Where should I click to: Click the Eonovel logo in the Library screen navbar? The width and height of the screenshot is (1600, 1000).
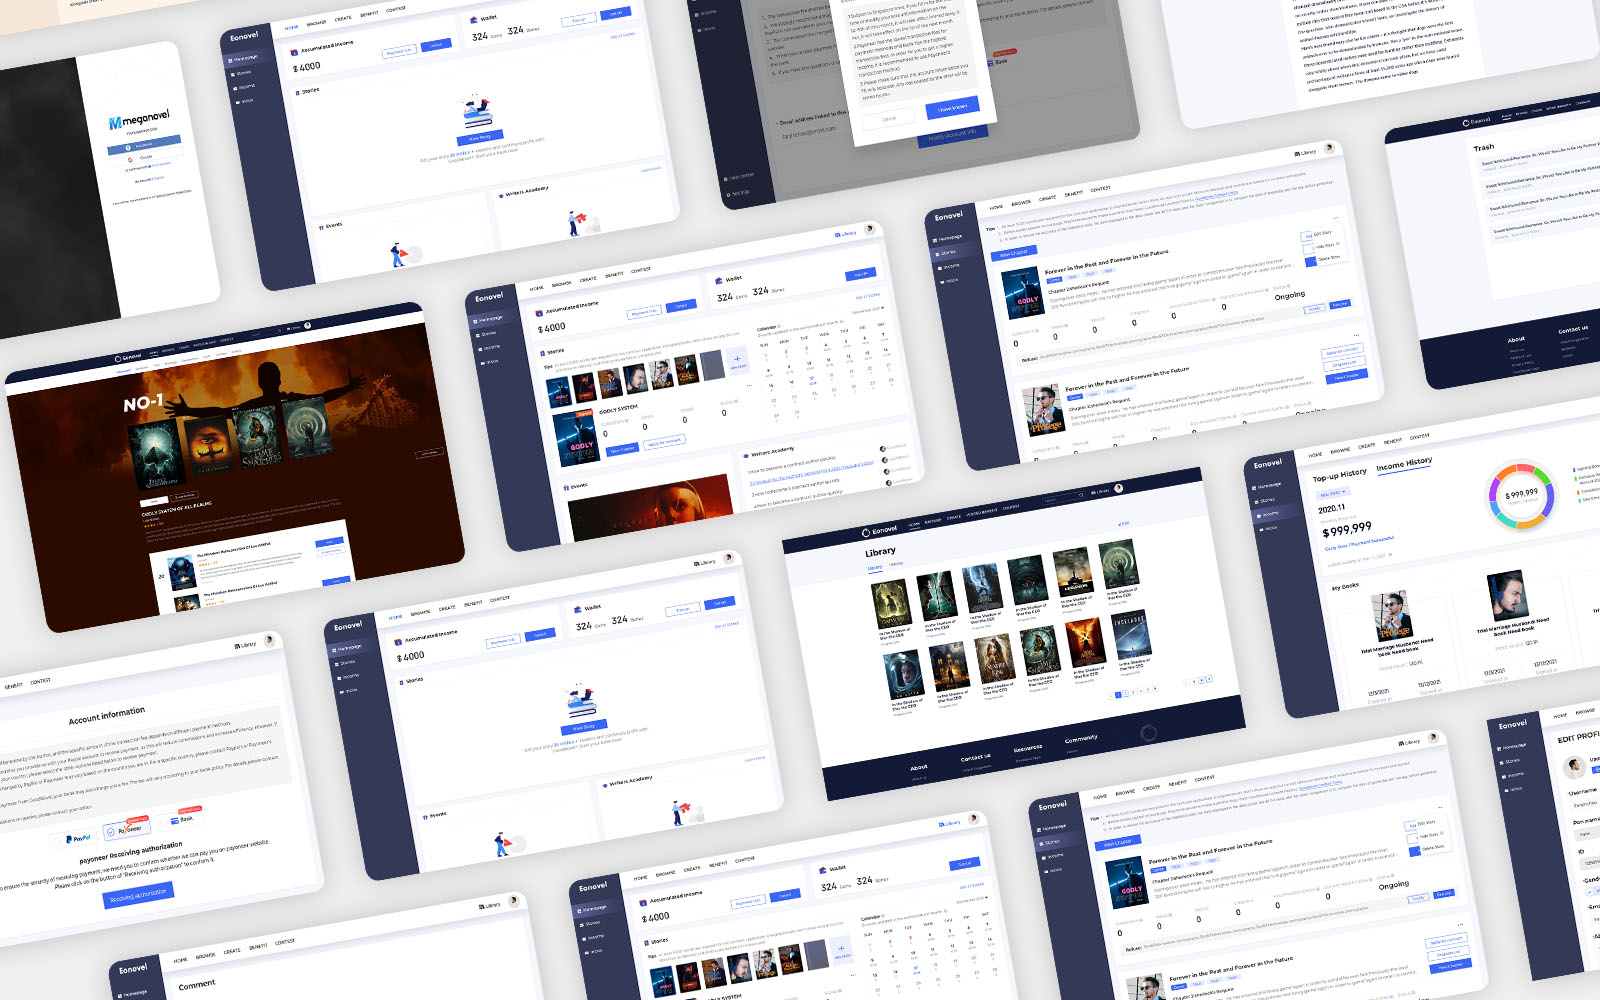click(879, 531)
